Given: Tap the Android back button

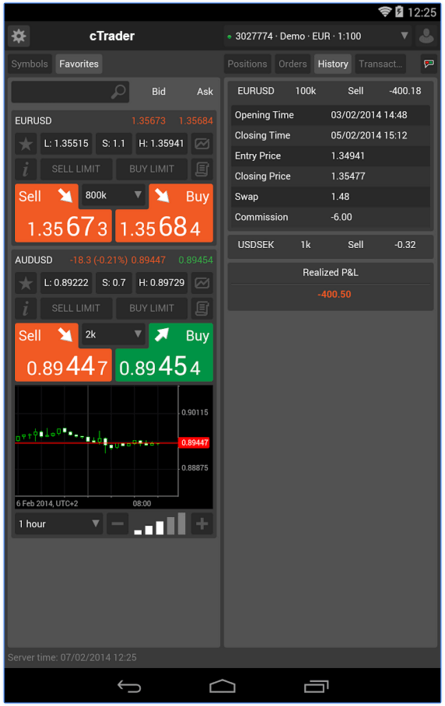Looking at the screenshot, I should (129, 686).
